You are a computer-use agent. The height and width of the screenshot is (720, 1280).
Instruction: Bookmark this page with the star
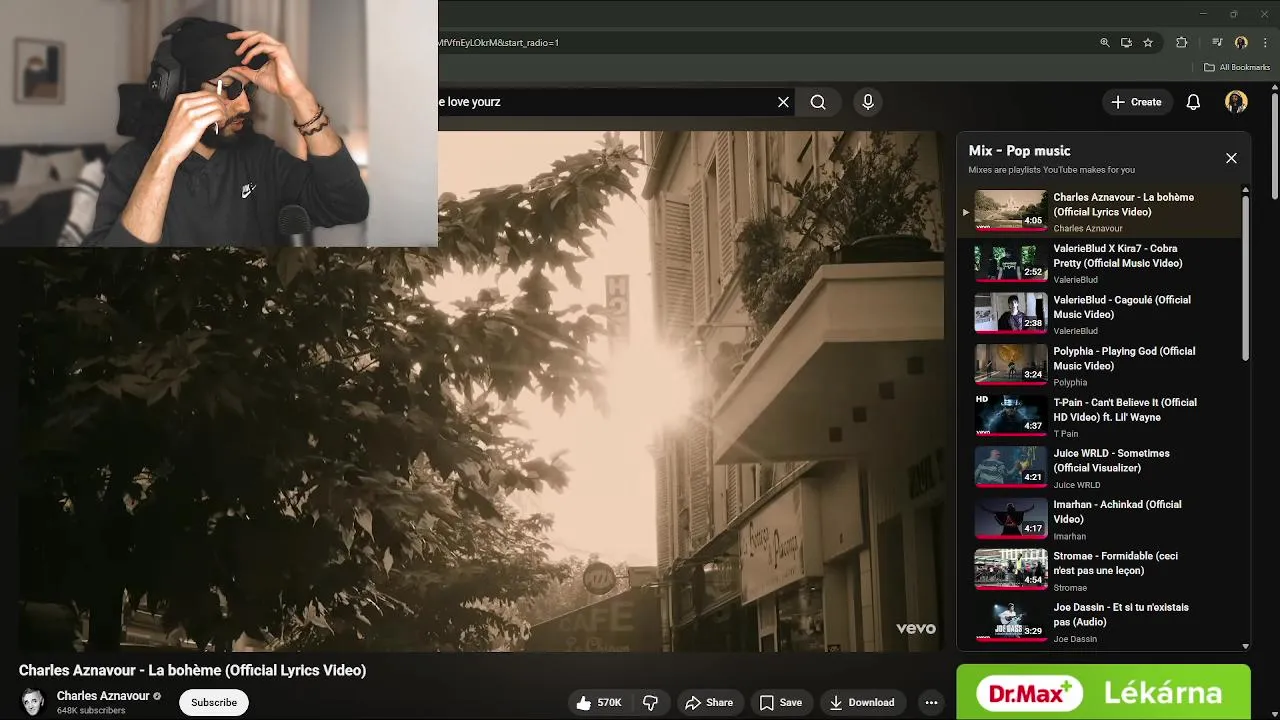[x=1148, y=43]
